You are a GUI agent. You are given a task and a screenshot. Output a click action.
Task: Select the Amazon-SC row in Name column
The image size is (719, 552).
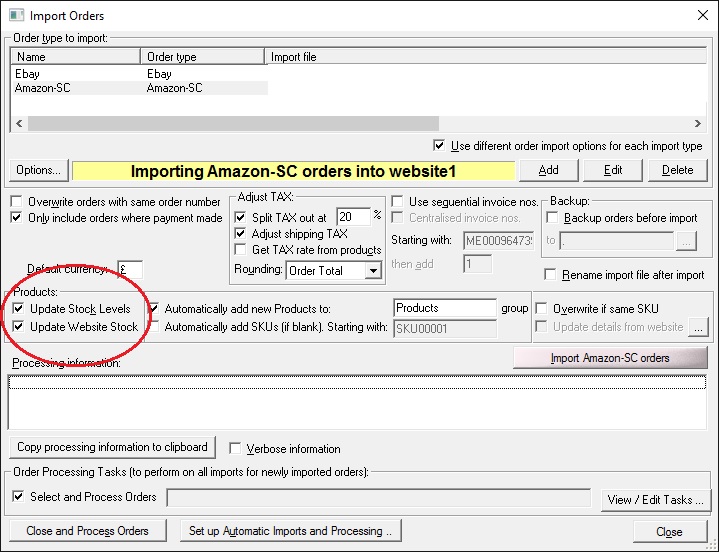[43, 88]
